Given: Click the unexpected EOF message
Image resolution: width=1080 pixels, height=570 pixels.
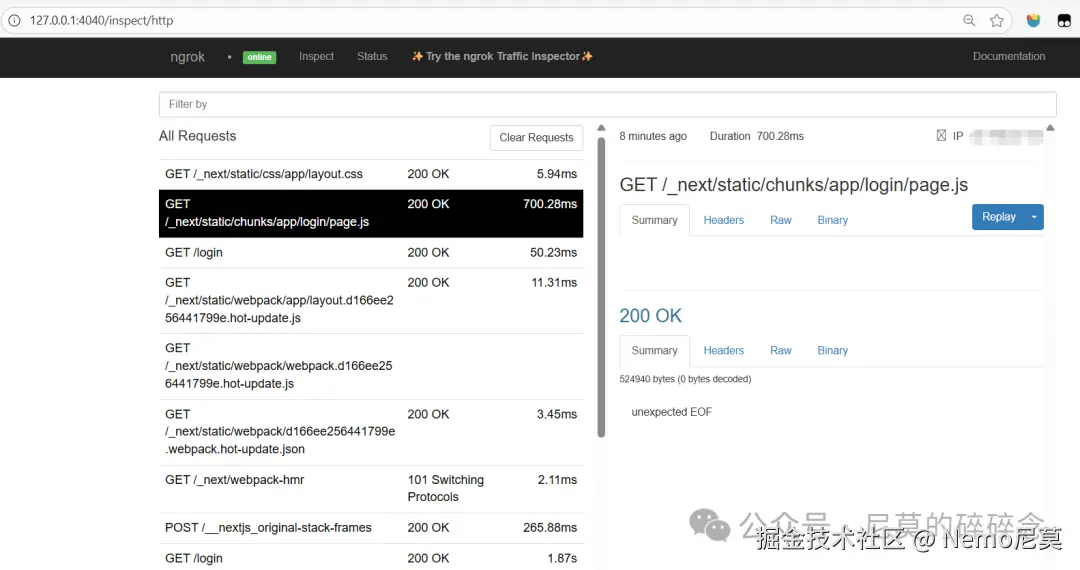Looking at the screenshot, I should (672, 412).
